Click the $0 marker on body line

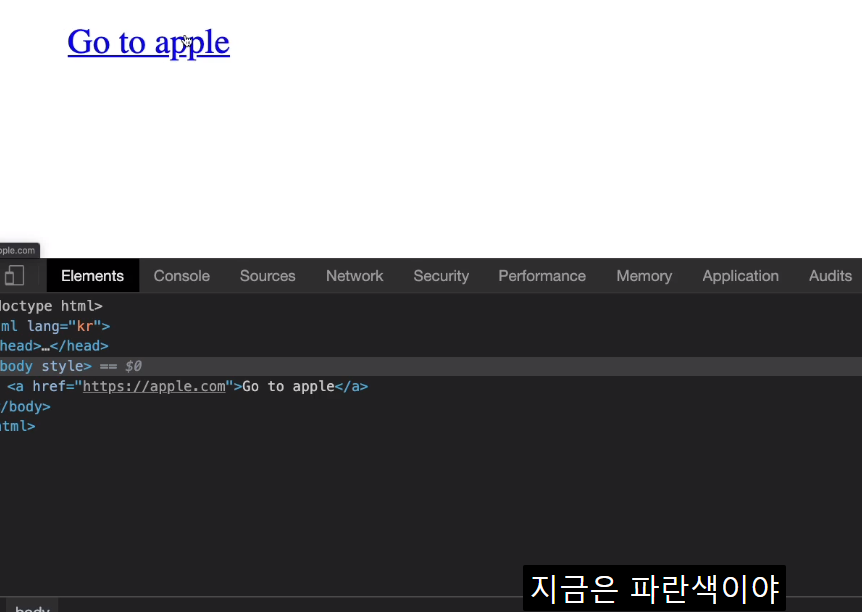pyautogui.click(x=133, y=366)
